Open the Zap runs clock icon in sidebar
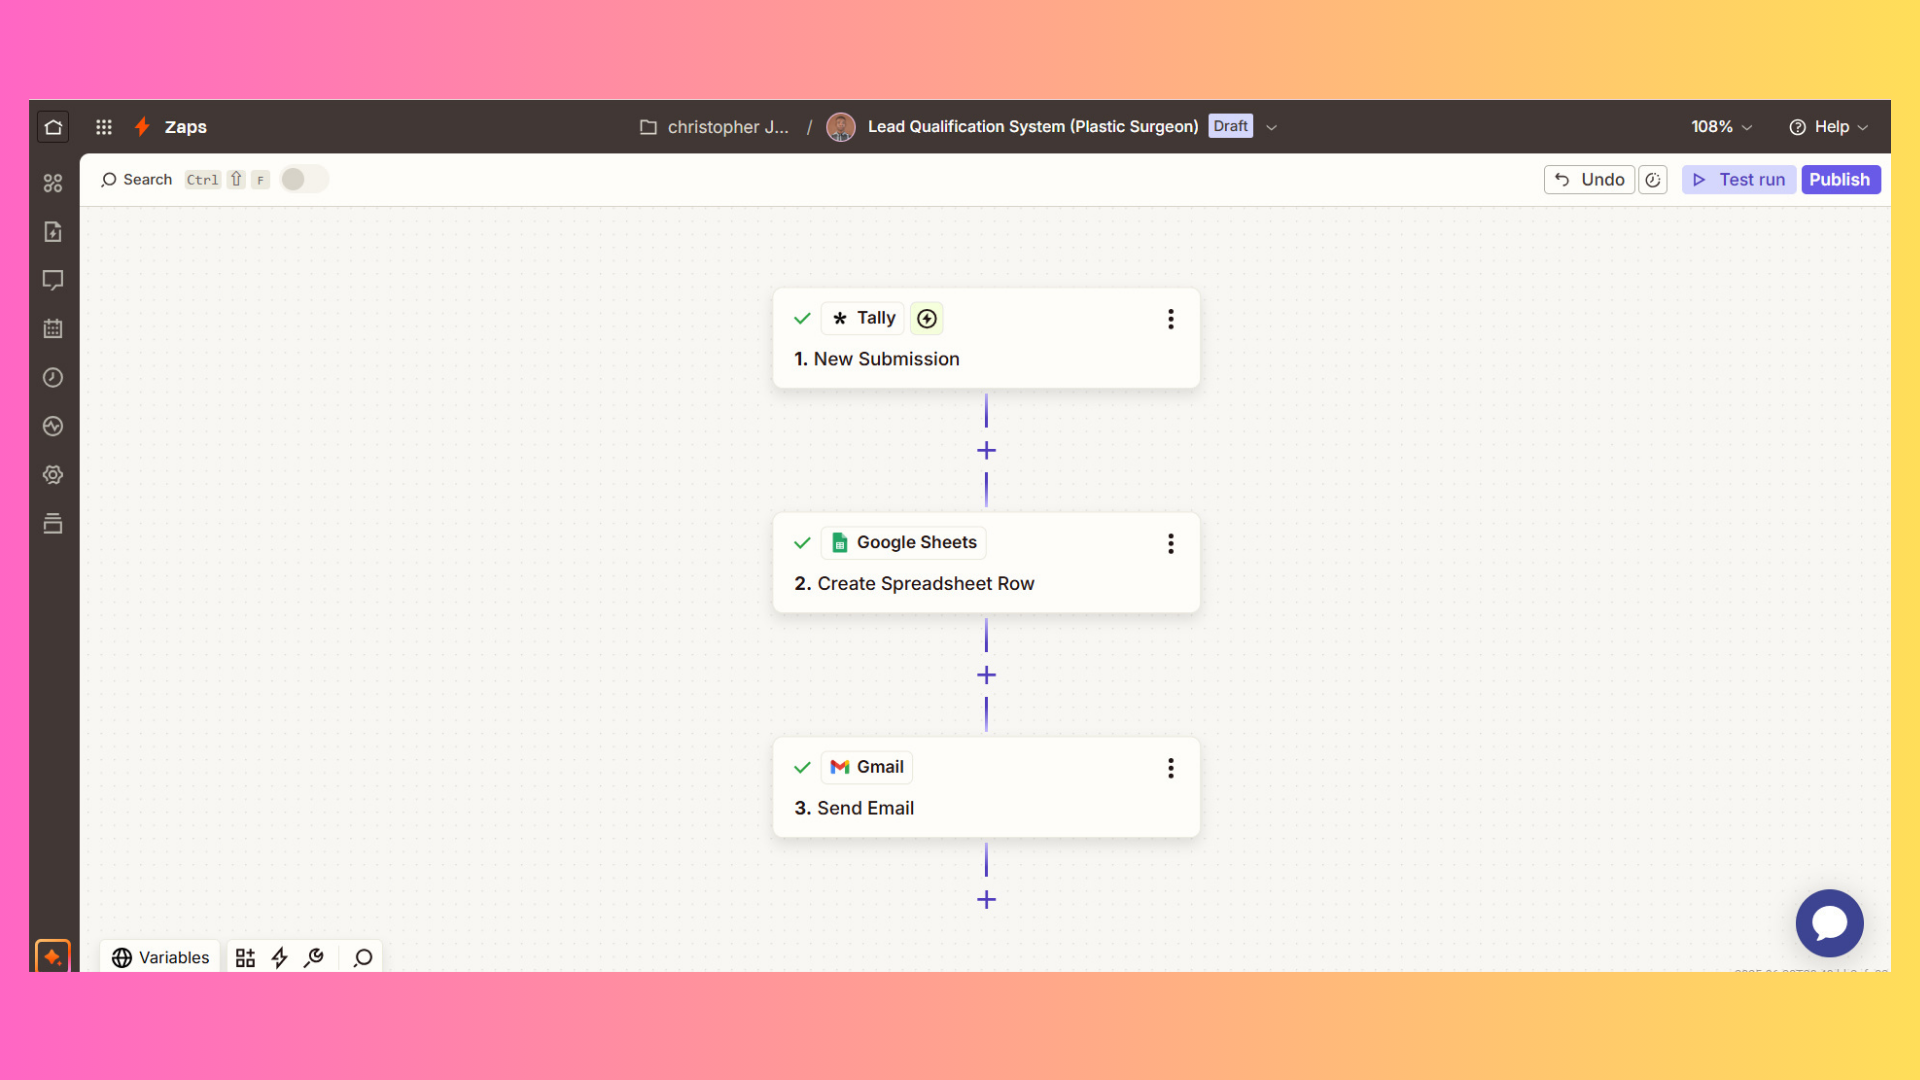The height and width of the screenshot is (1080, 1920). click(53, 377)
